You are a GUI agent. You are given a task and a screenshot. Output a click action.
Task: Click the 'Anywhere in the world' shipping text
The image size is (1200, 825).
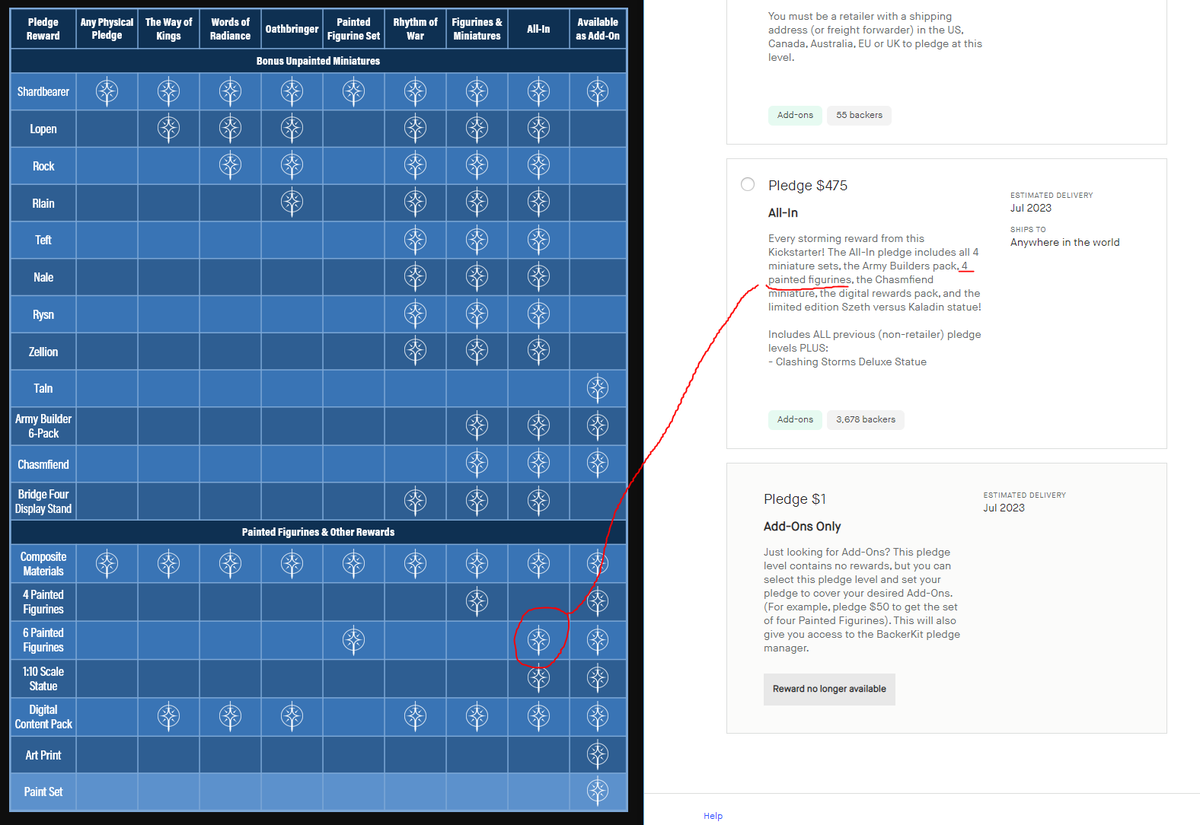pyautogui.click(x=1065, y=242)
